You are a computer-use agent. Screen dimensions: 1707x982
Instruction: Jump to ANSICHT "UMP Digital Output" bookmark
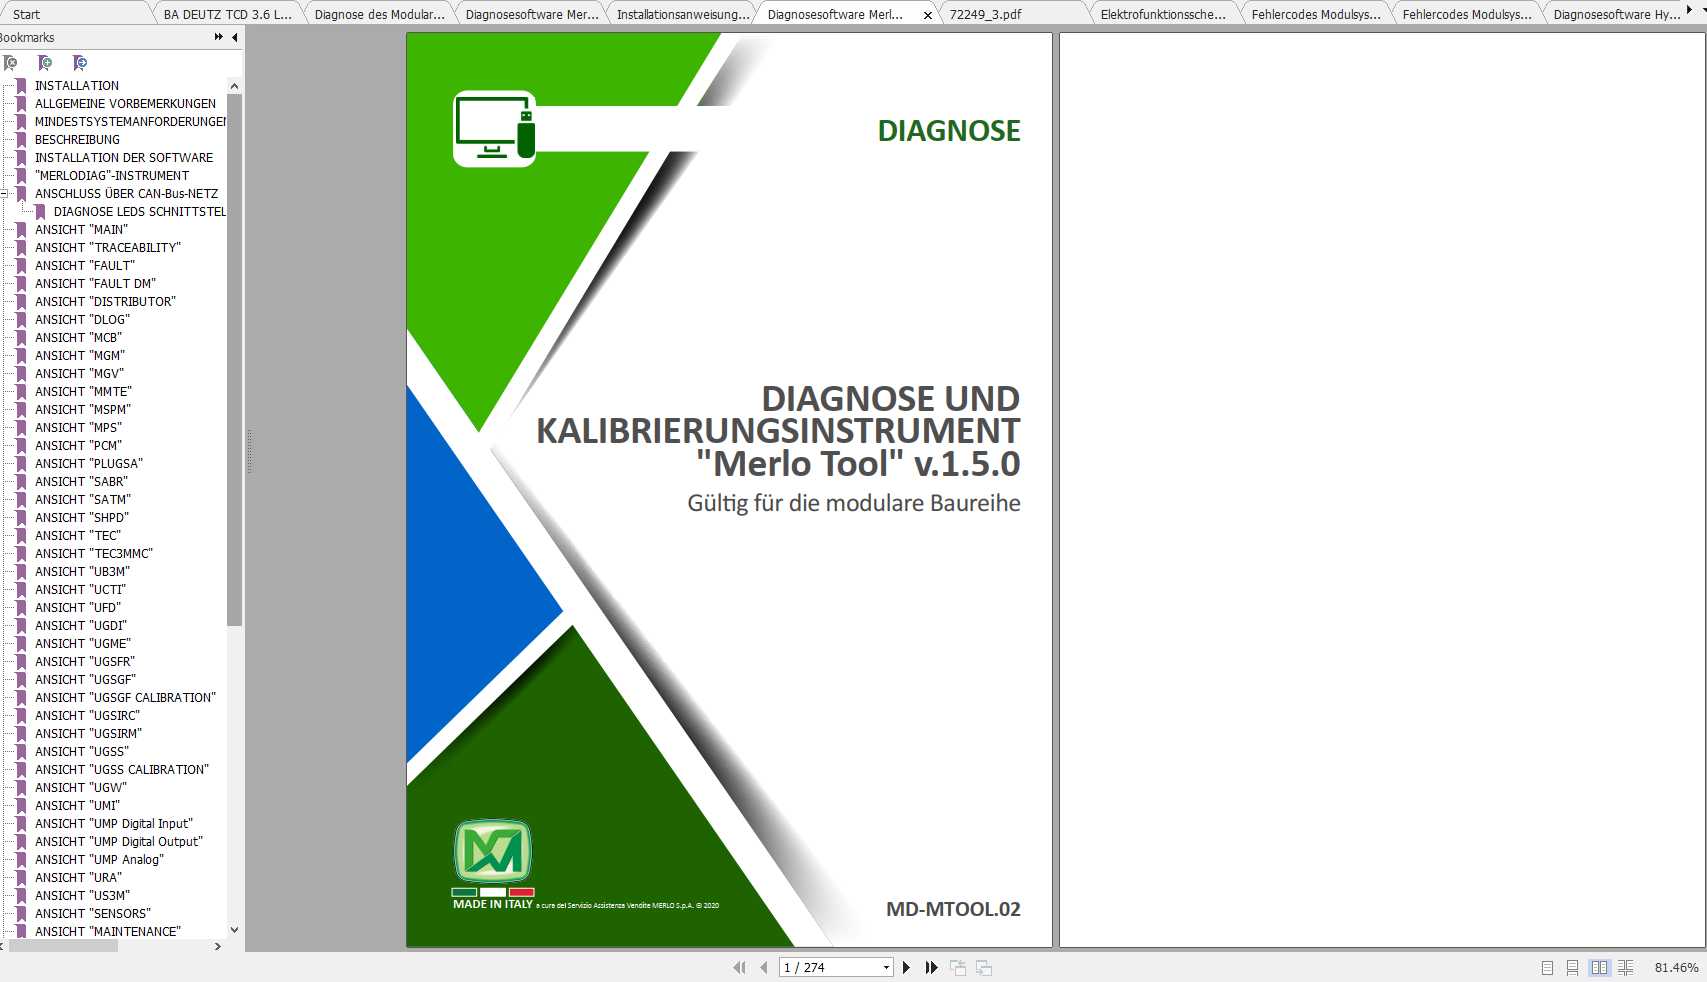[x=119, y=841]
